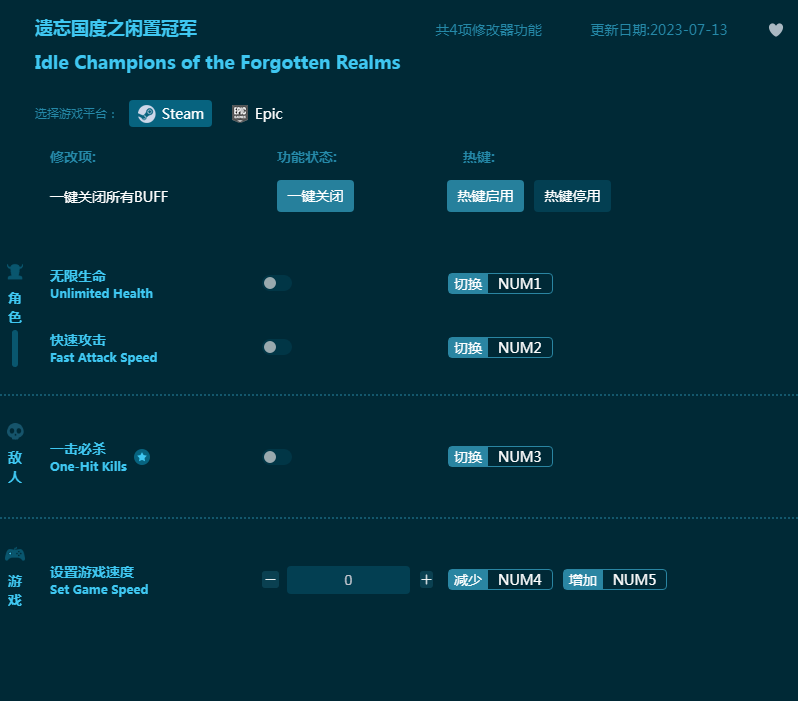This screenshot has width=798, height=701.
Task: Click the NUM2 hotkey button
Action: tap(500, 348)
